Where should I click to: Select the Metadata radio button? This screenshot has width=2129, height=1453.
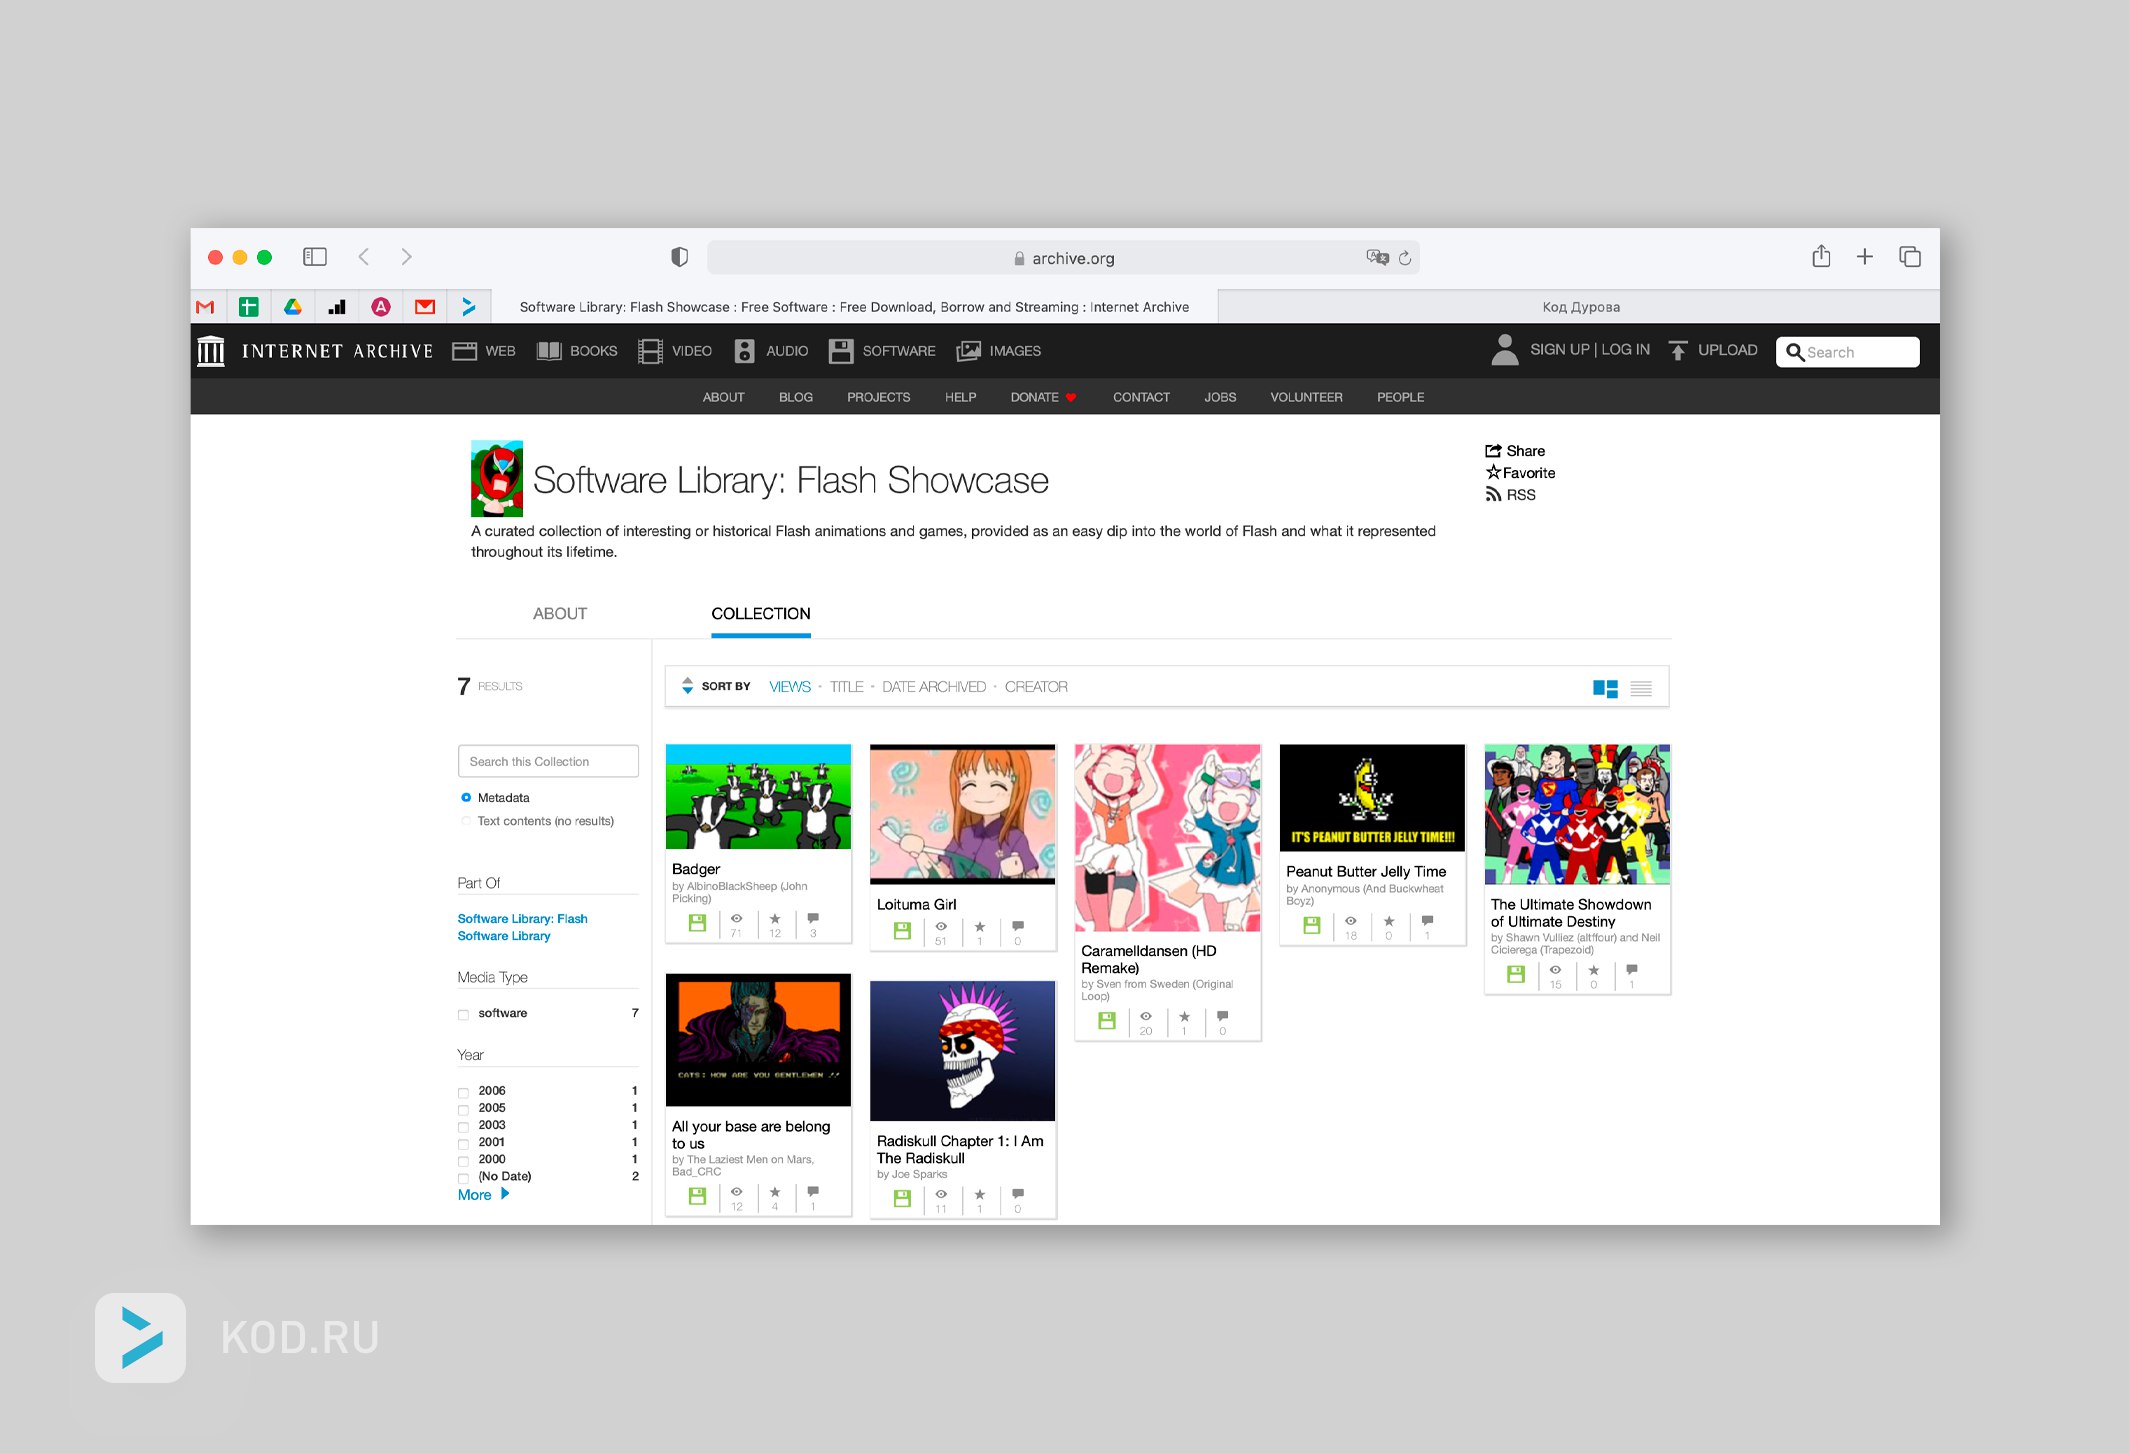tap(466, 798)
